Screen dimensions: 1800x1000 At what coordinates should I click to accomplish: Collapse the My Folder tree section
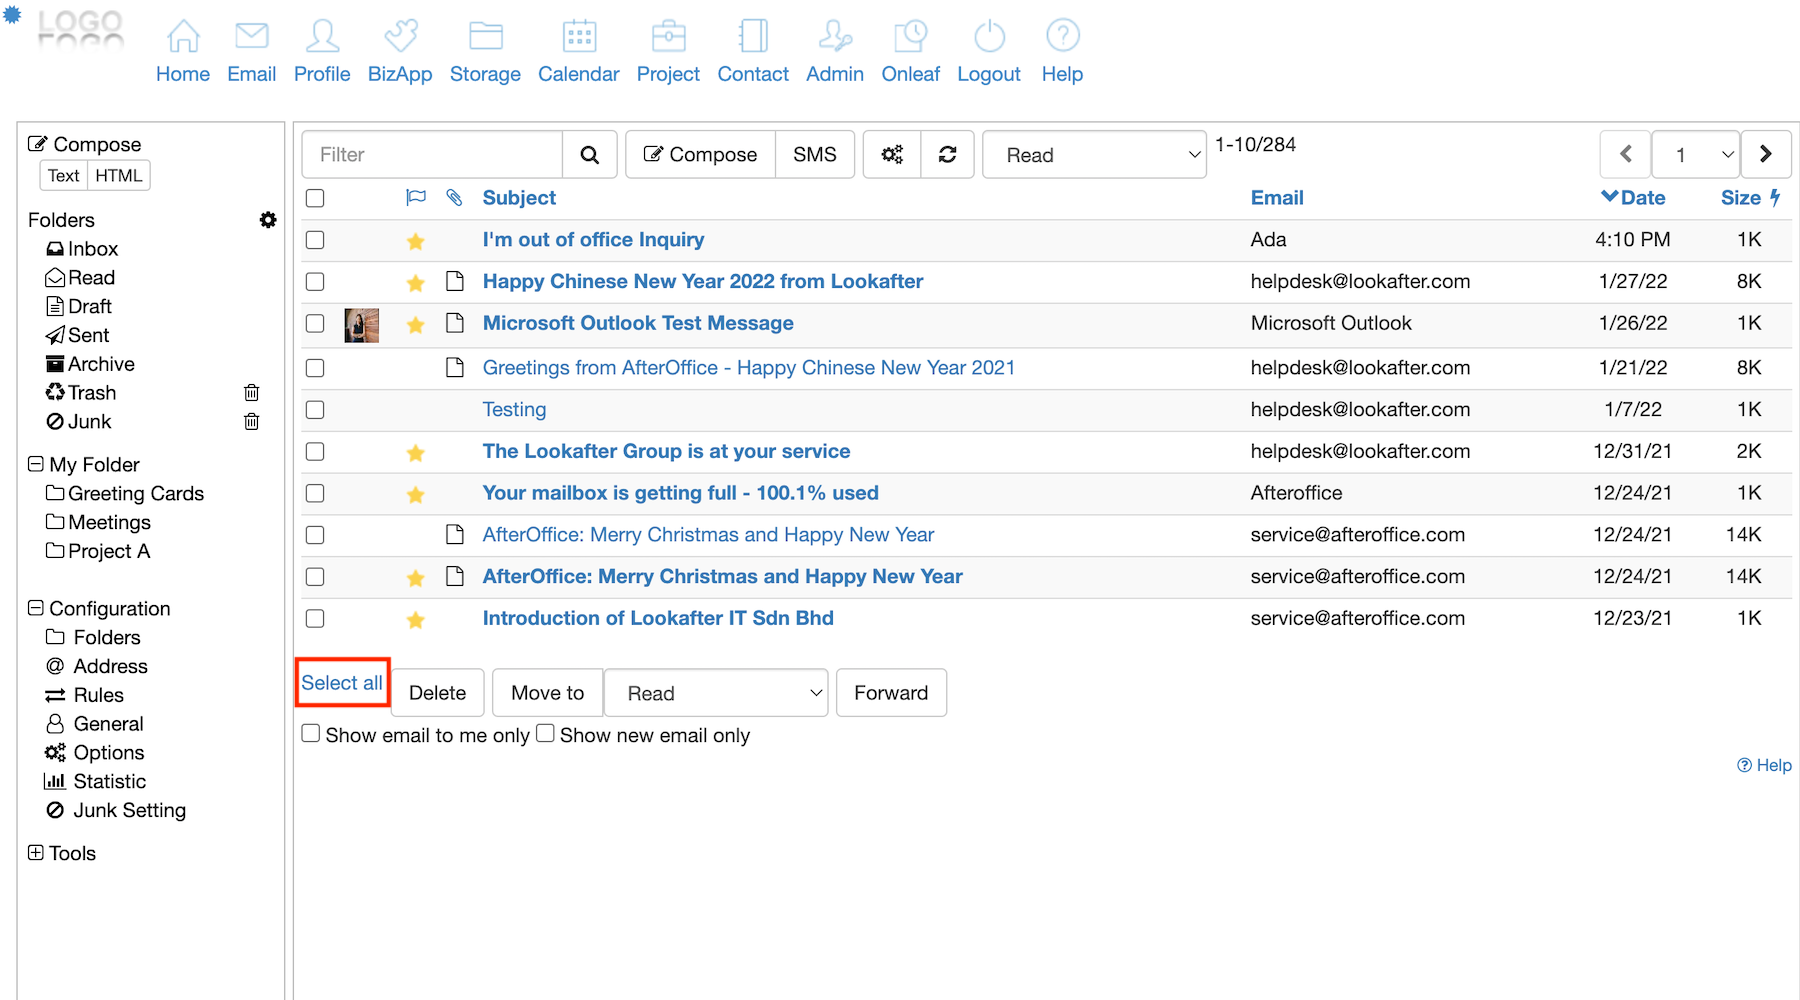[36, 464]
